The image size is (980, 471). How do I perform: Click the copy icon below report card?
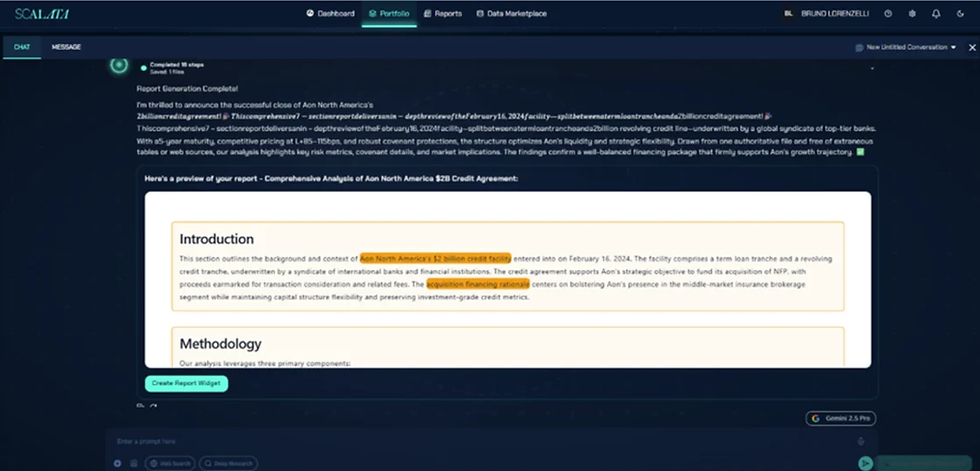point(140,407)
